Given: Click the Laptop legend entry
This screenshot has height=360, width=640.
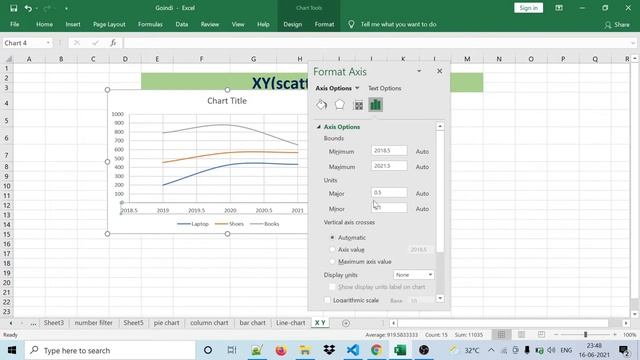Looking at the screenshot, I should [193, 224].
